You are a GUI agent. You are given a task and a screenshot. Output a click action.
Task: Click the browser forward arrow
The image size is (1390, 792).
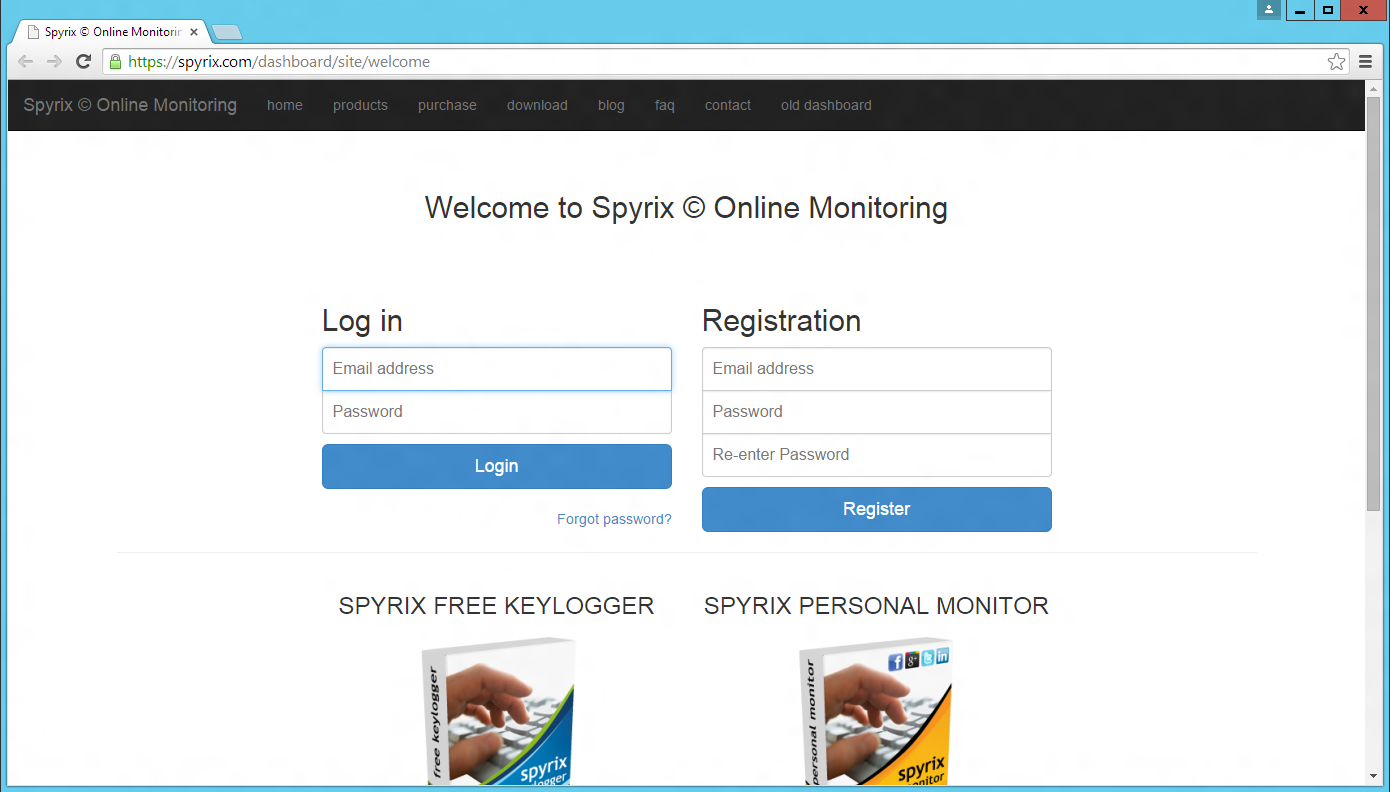tap(55, 62)
